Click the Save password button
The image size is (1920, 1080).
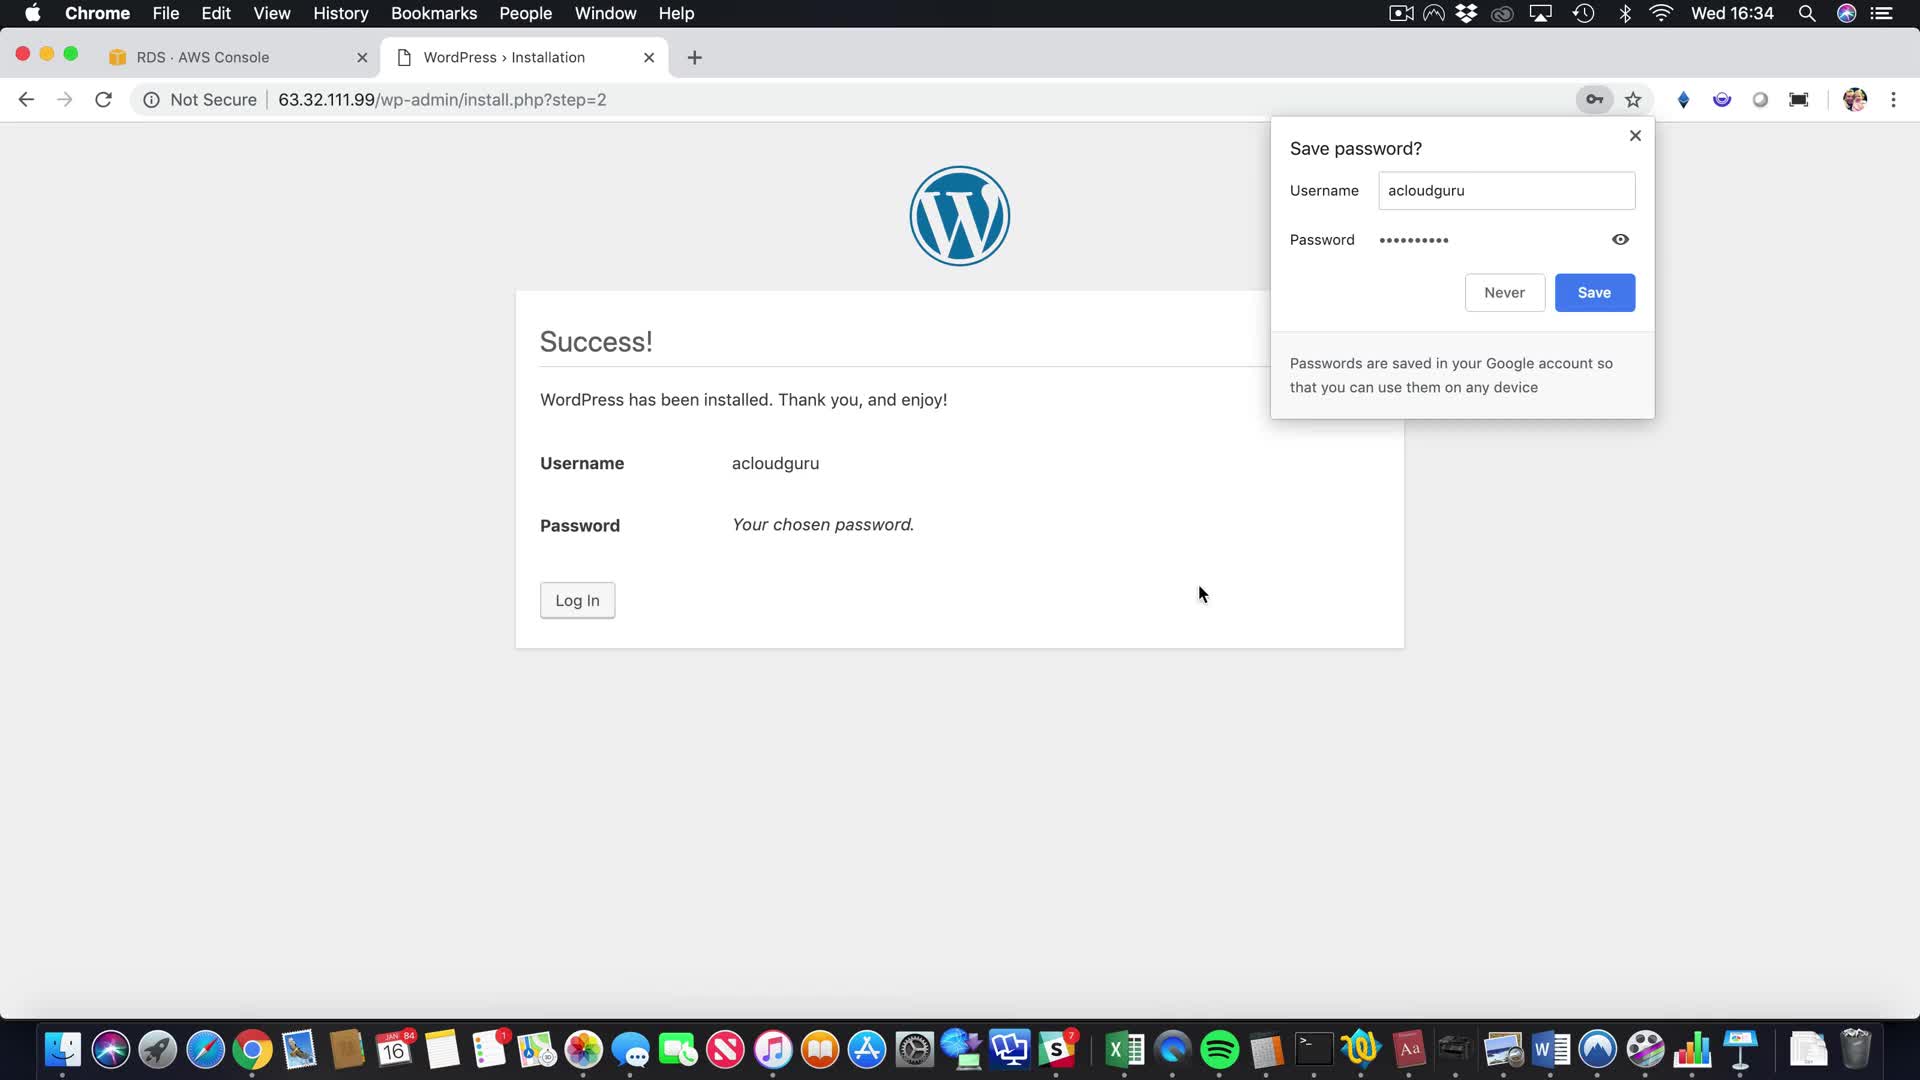tap(1594, 293)
